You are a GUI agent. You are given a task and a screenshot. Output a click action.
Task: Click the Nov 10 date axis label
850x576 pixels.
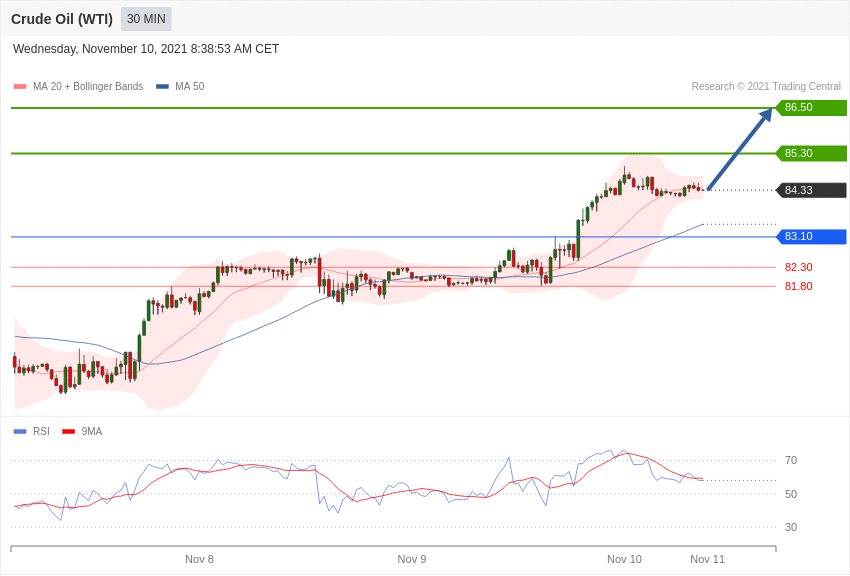tap(624, 559)
